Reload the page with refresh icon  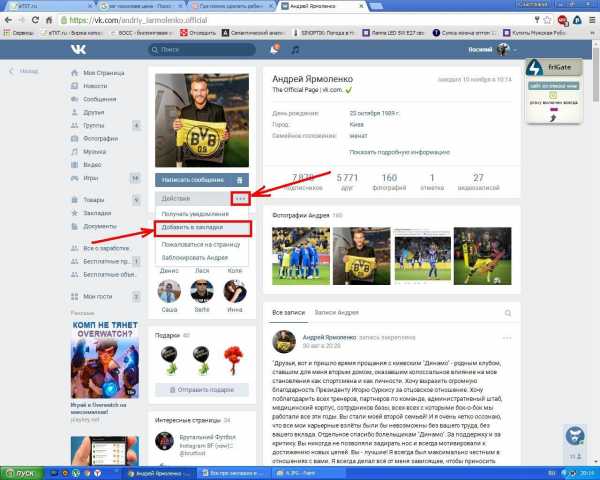point(35,20)
